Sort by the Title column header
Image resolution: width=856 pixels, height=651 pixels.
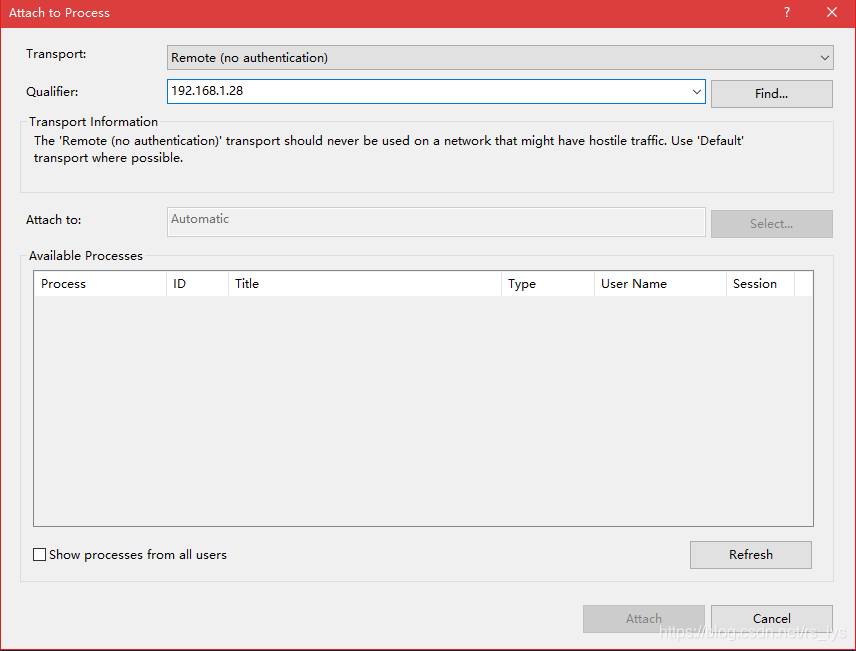(x=365, y=283)
